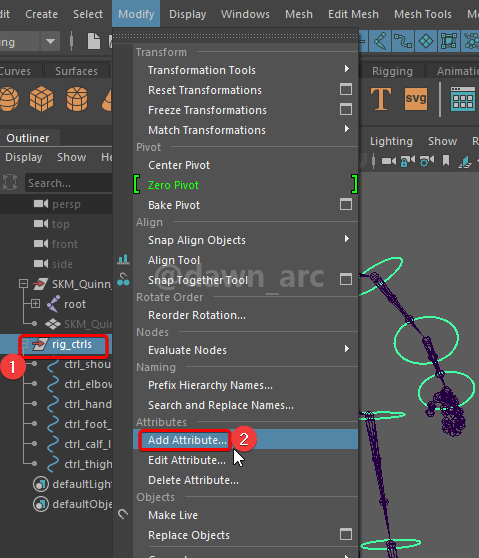This screenshot has height=558, width=479.
Task: Choose Delete Attribute... menu entry
Action: coord(246,480)
